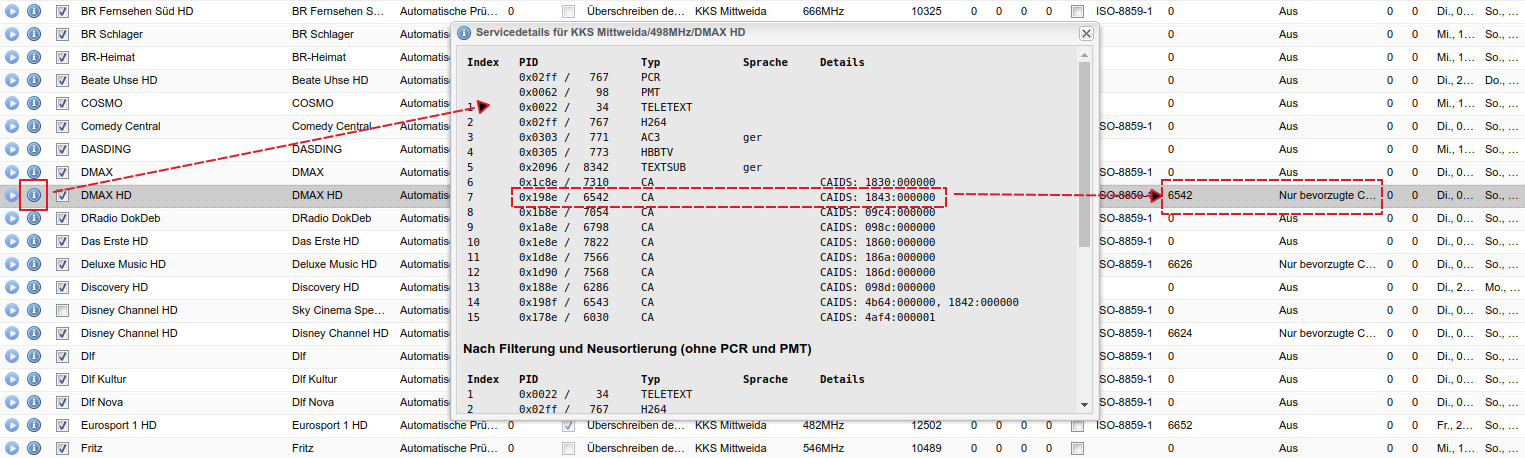Toggle the Fritz row checkbox

pyautogui.click(x=62, y=448)
